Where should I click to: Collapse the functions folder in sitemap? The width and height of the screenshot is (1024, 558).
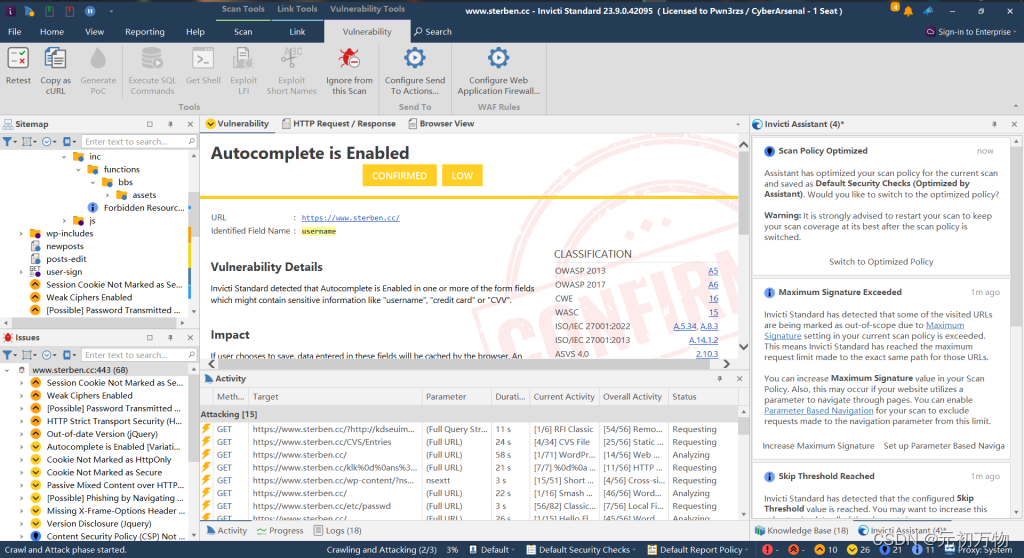pos(78,169)
